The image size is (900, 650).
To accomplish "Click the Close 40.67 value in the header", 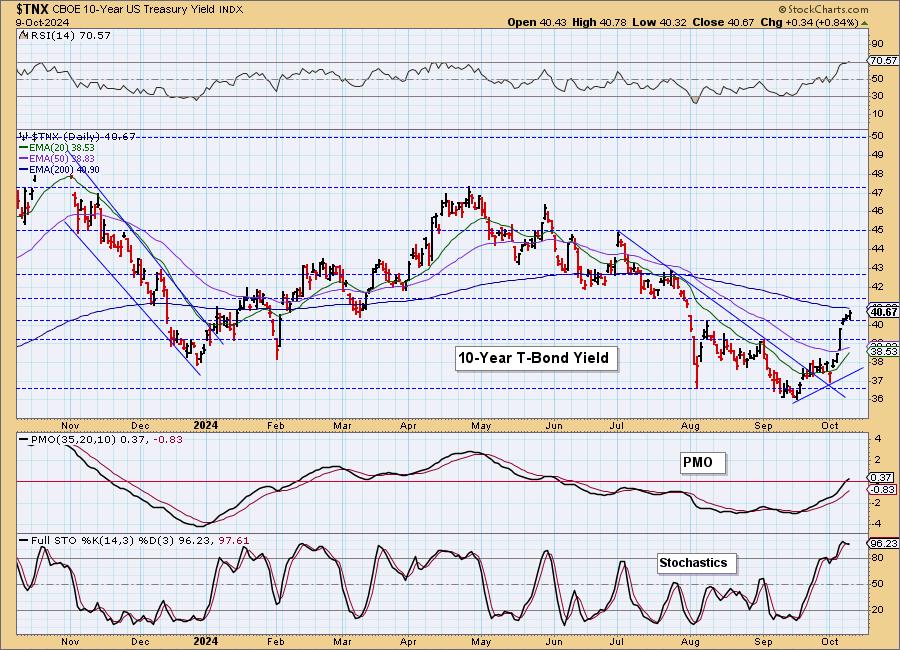I will 723,22.
